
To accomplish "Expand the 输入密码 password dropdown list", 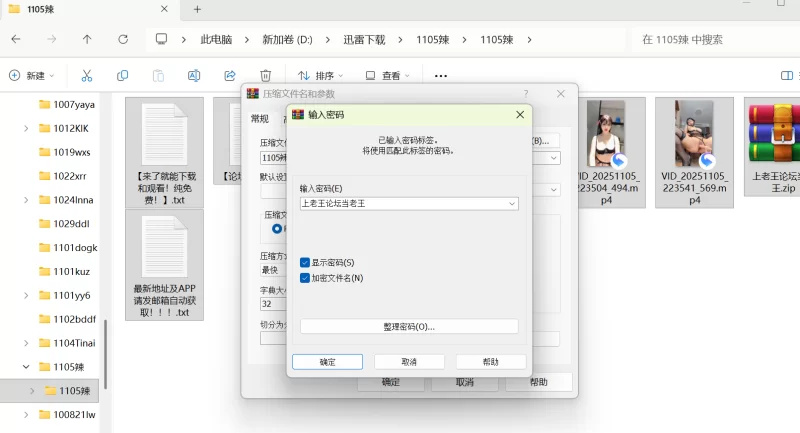I will [x=512, y=204].
